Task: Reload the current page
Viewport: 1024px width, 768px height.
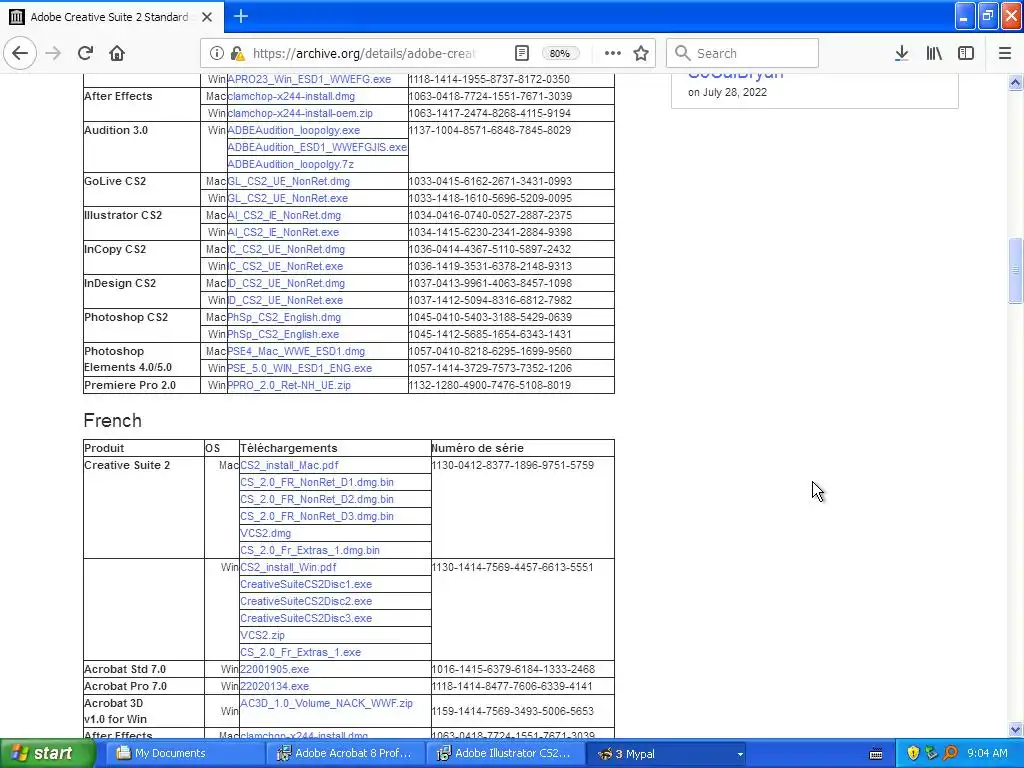Action: 85,53
